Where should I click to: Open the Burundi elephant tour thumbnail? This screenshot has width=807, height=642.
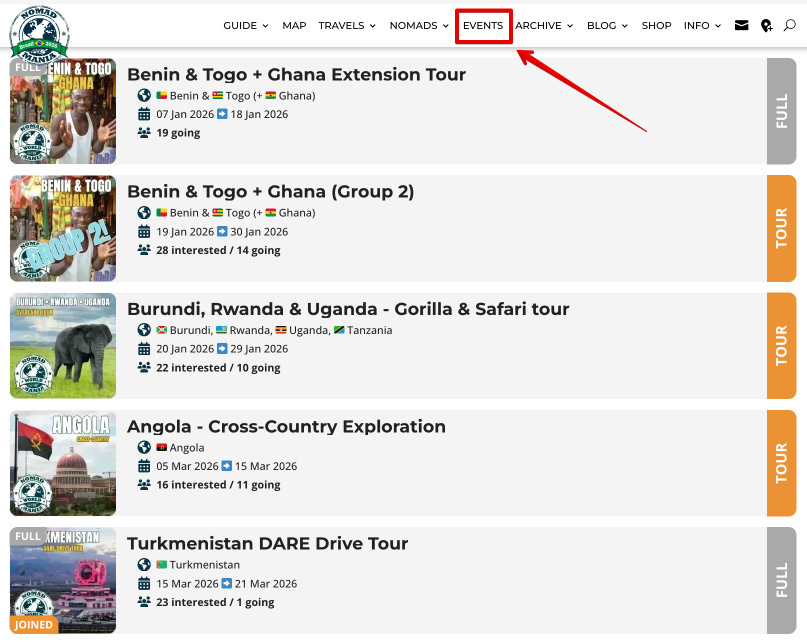click(63, 345)
